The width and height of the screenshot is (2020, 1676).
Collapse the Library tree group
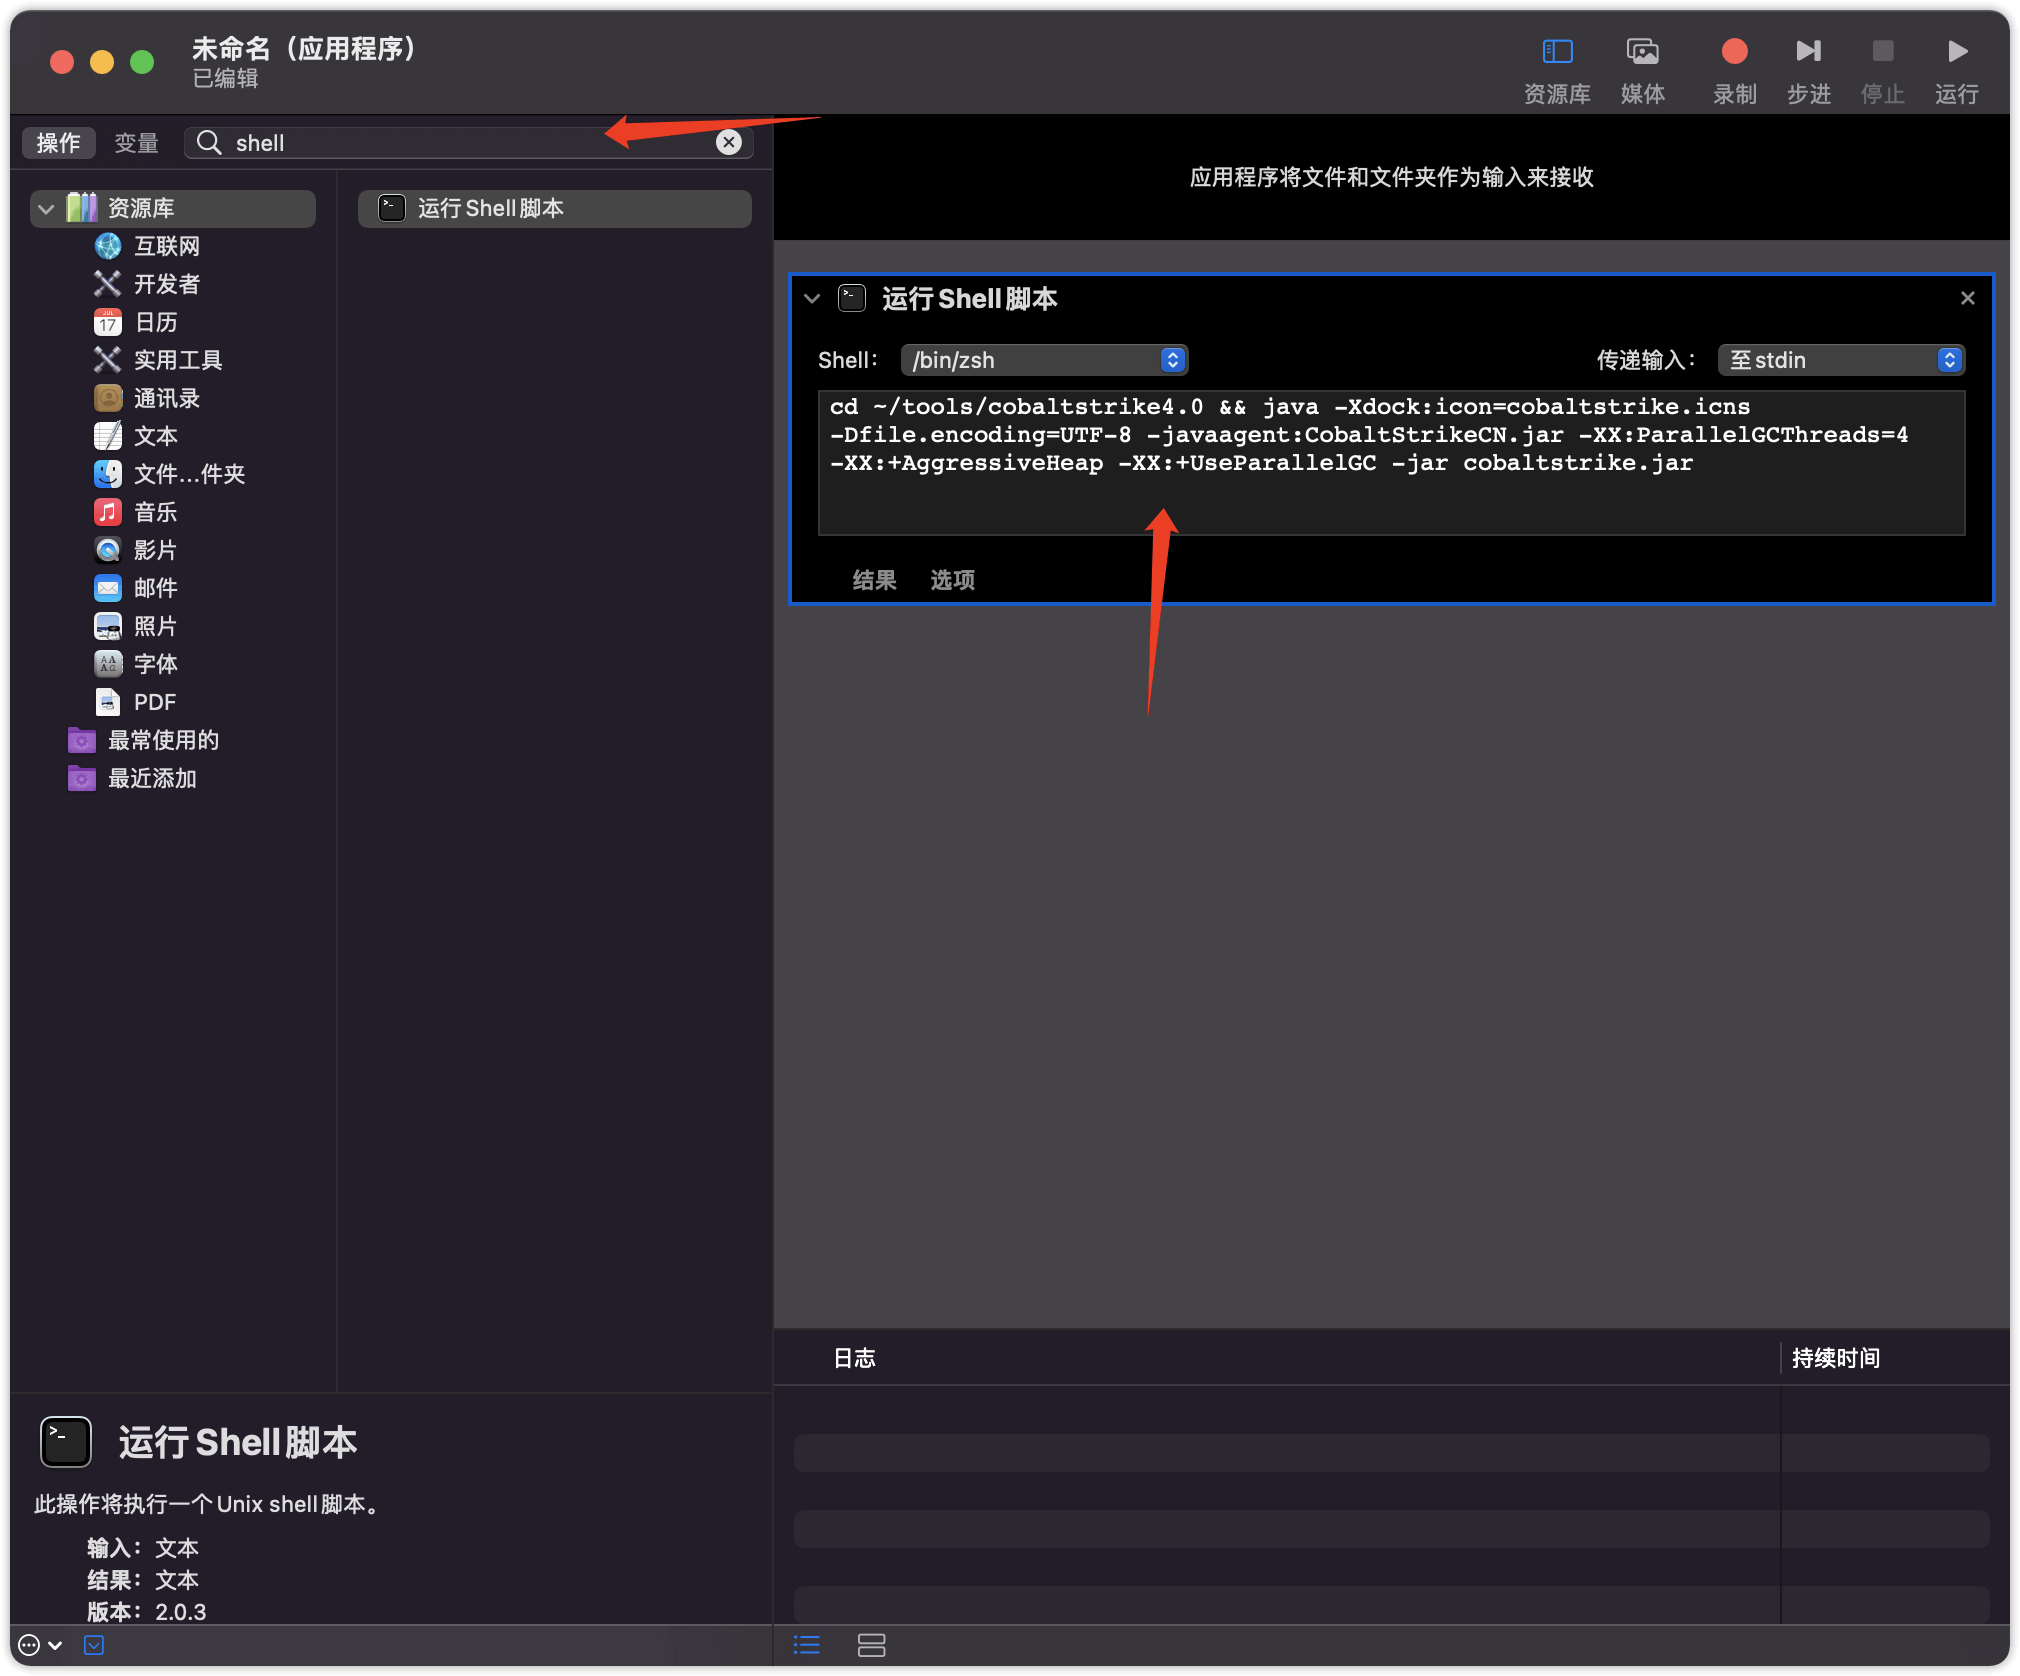[46, 209]
